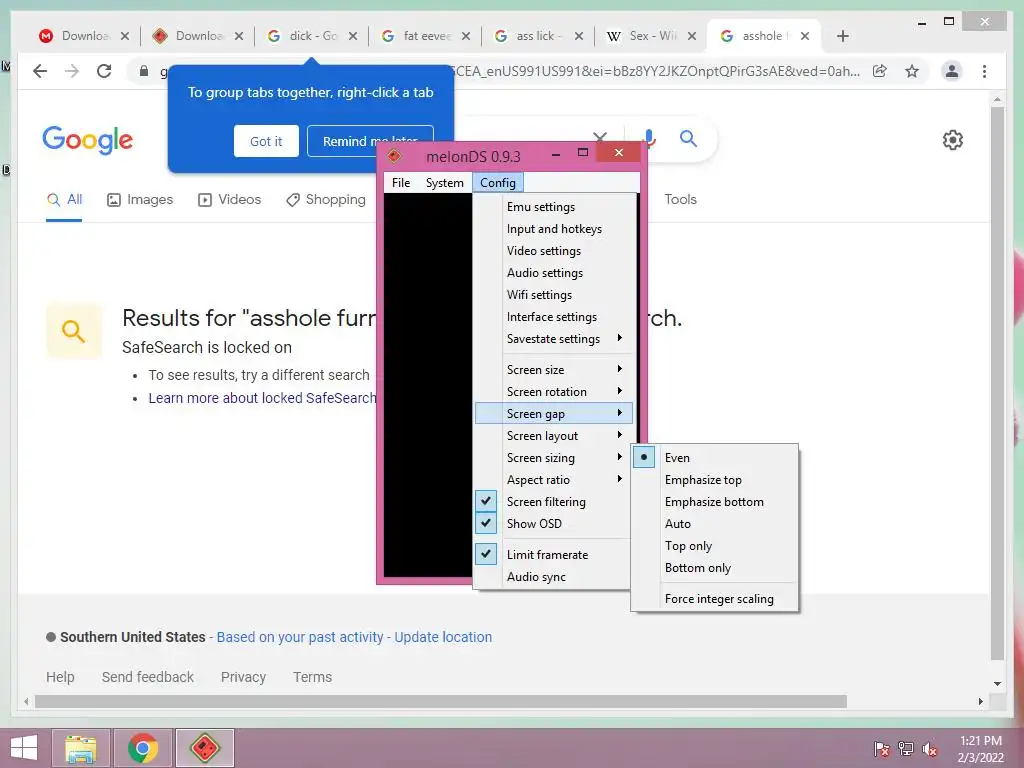Select Even screen sizing
The width and height of the screenshot is (1024, 768).
(x=714, y=458)
